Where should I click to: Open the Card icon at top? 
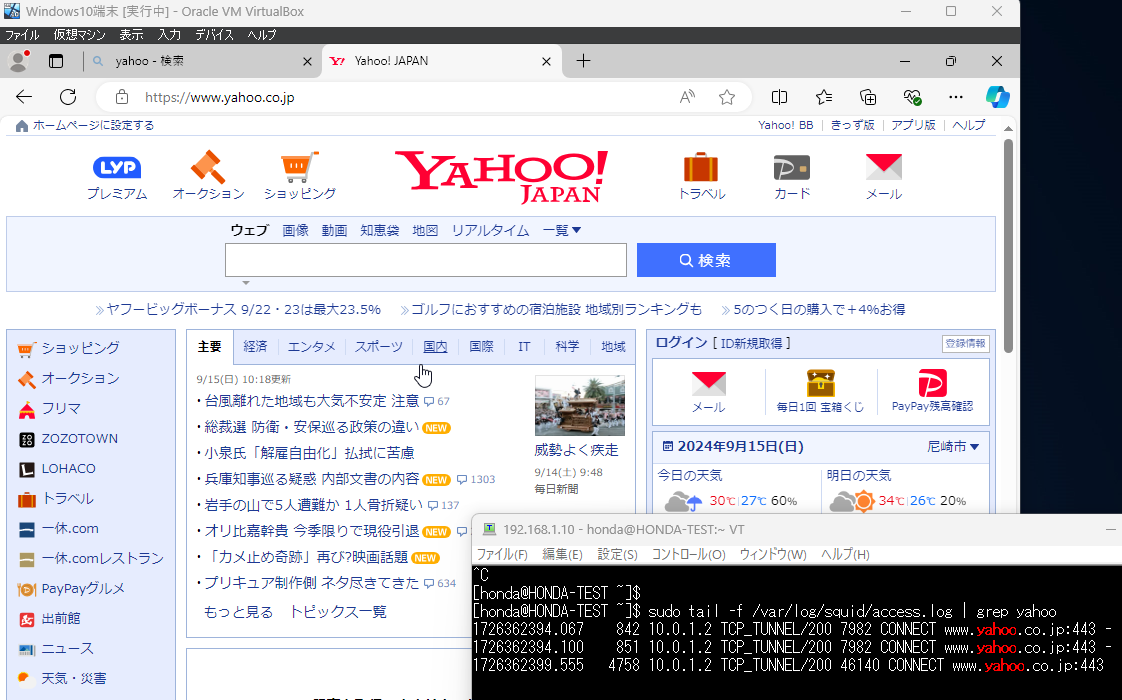coord(792,168)
